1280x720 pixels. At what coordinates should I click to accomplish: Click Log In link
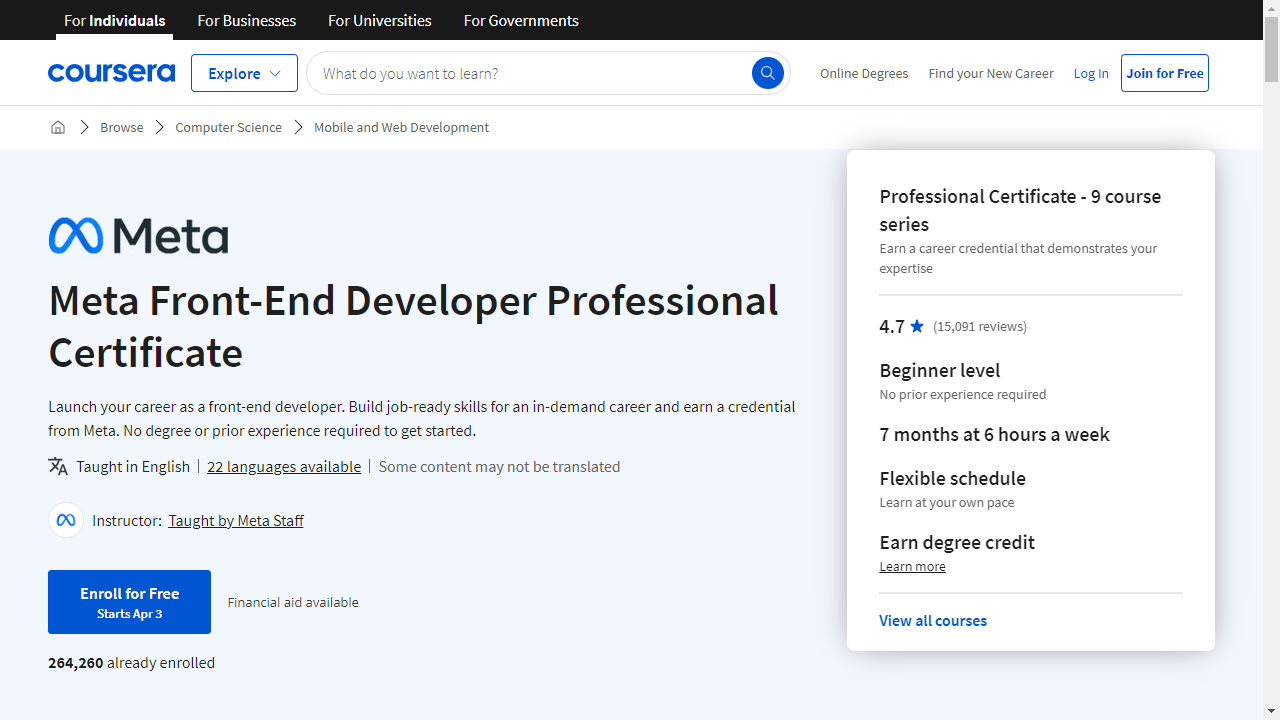tap(1091, 73)
